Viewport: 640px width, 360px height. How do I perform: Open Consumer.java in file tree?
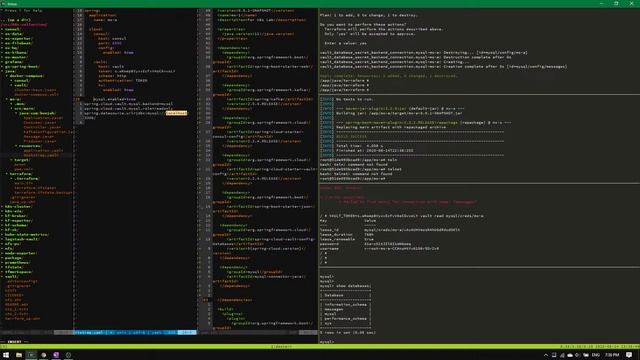click(x=40, y=122)
